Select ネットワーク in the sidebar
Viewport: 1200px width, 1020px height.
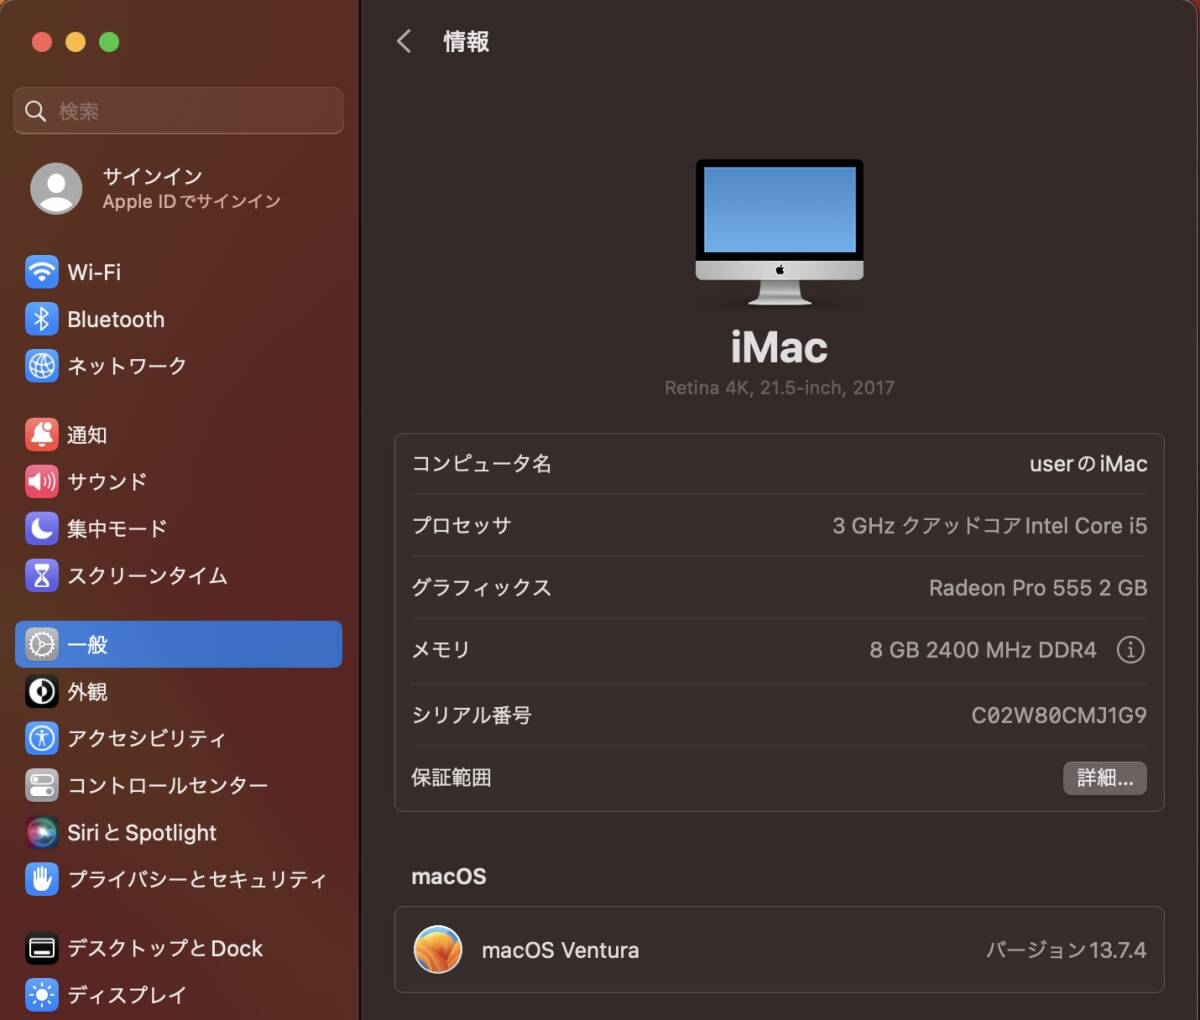(x=179, y=366)
